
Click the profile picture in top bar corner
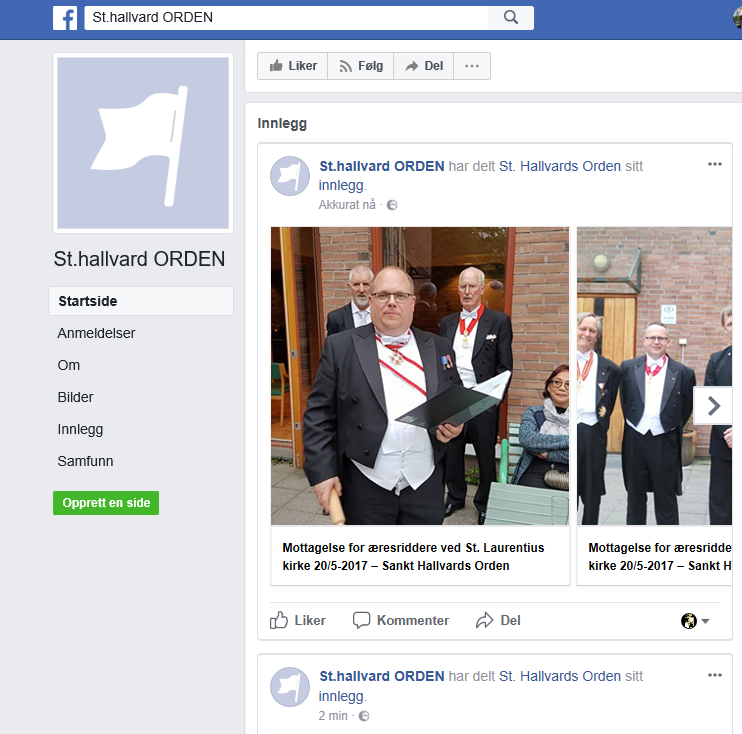point(737,18)
